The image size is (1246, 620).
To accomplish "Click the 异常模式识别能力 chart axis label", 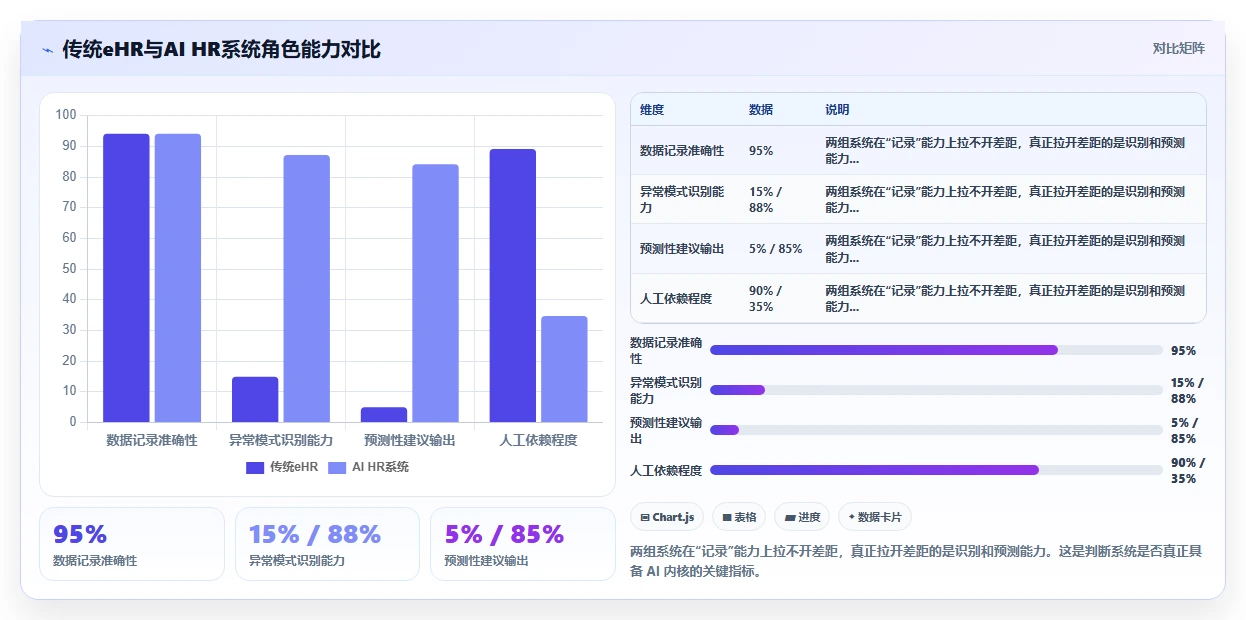I will coord(281,440).
